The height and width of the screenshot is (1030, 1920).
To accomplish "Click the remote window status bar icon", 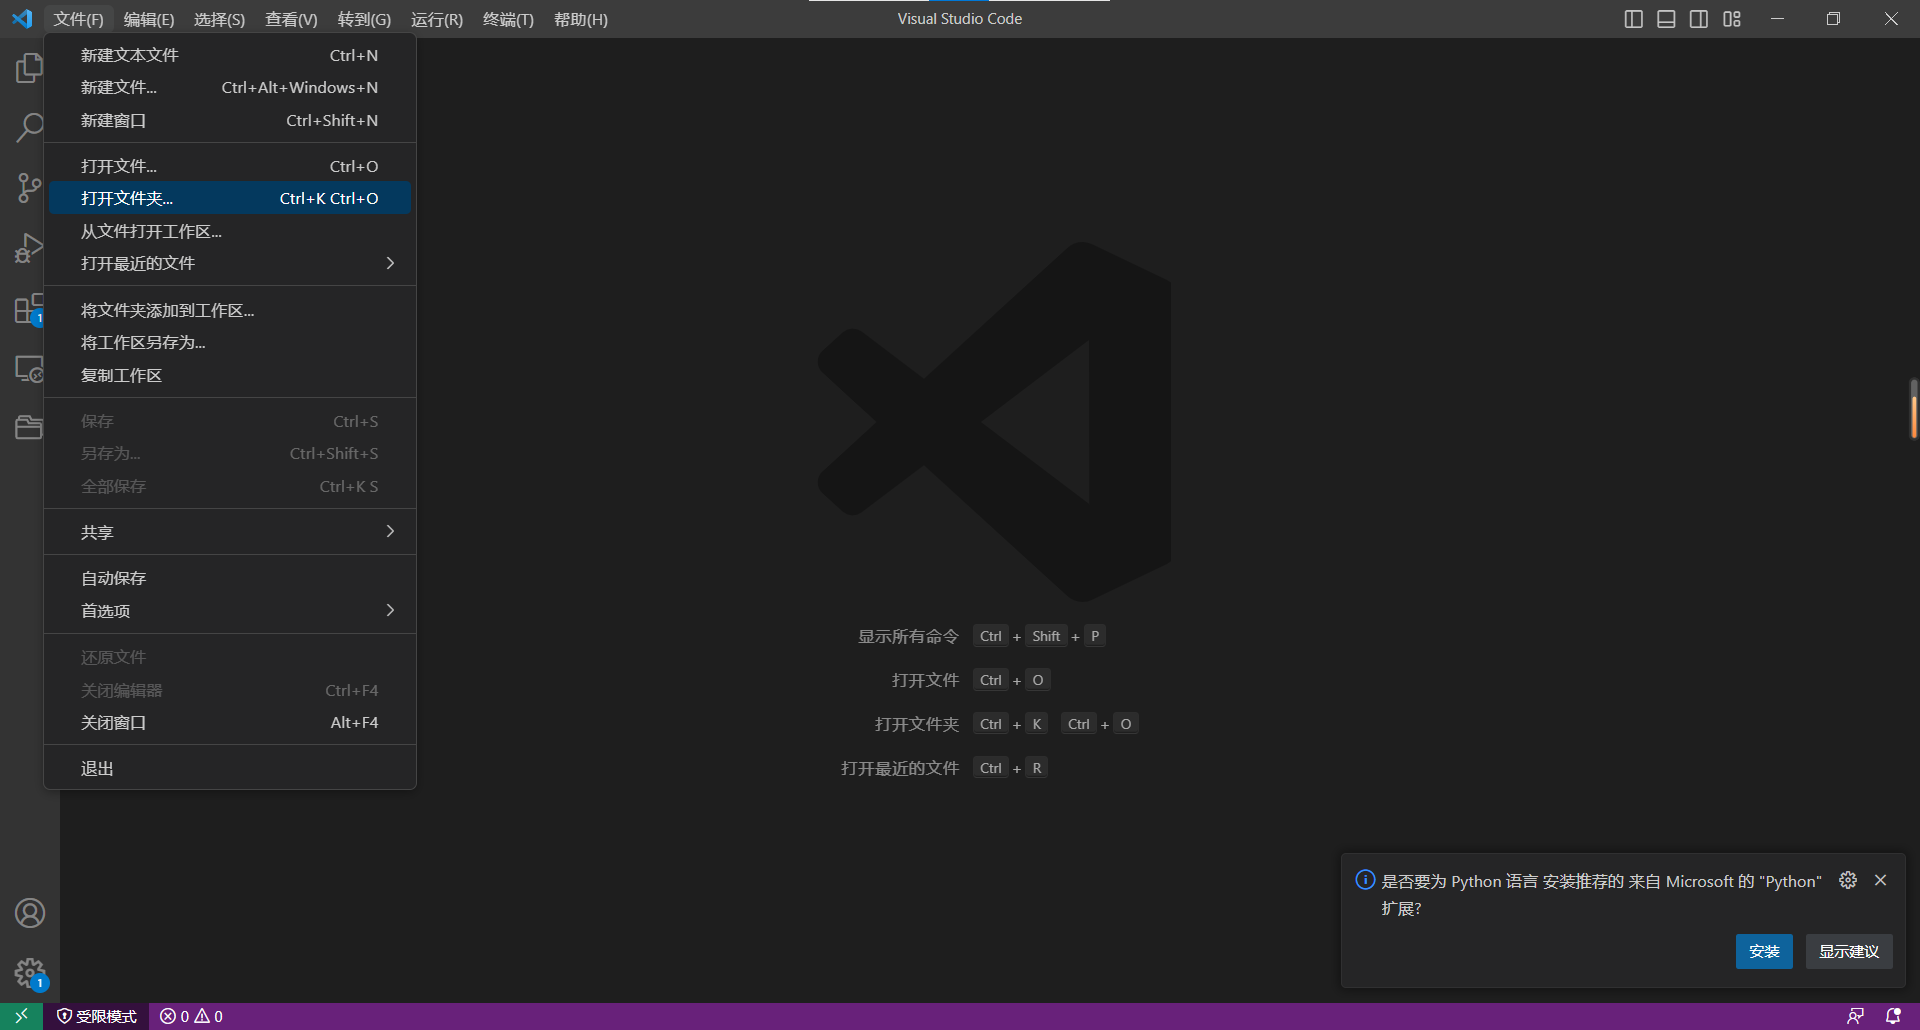I will point(21,1016).
